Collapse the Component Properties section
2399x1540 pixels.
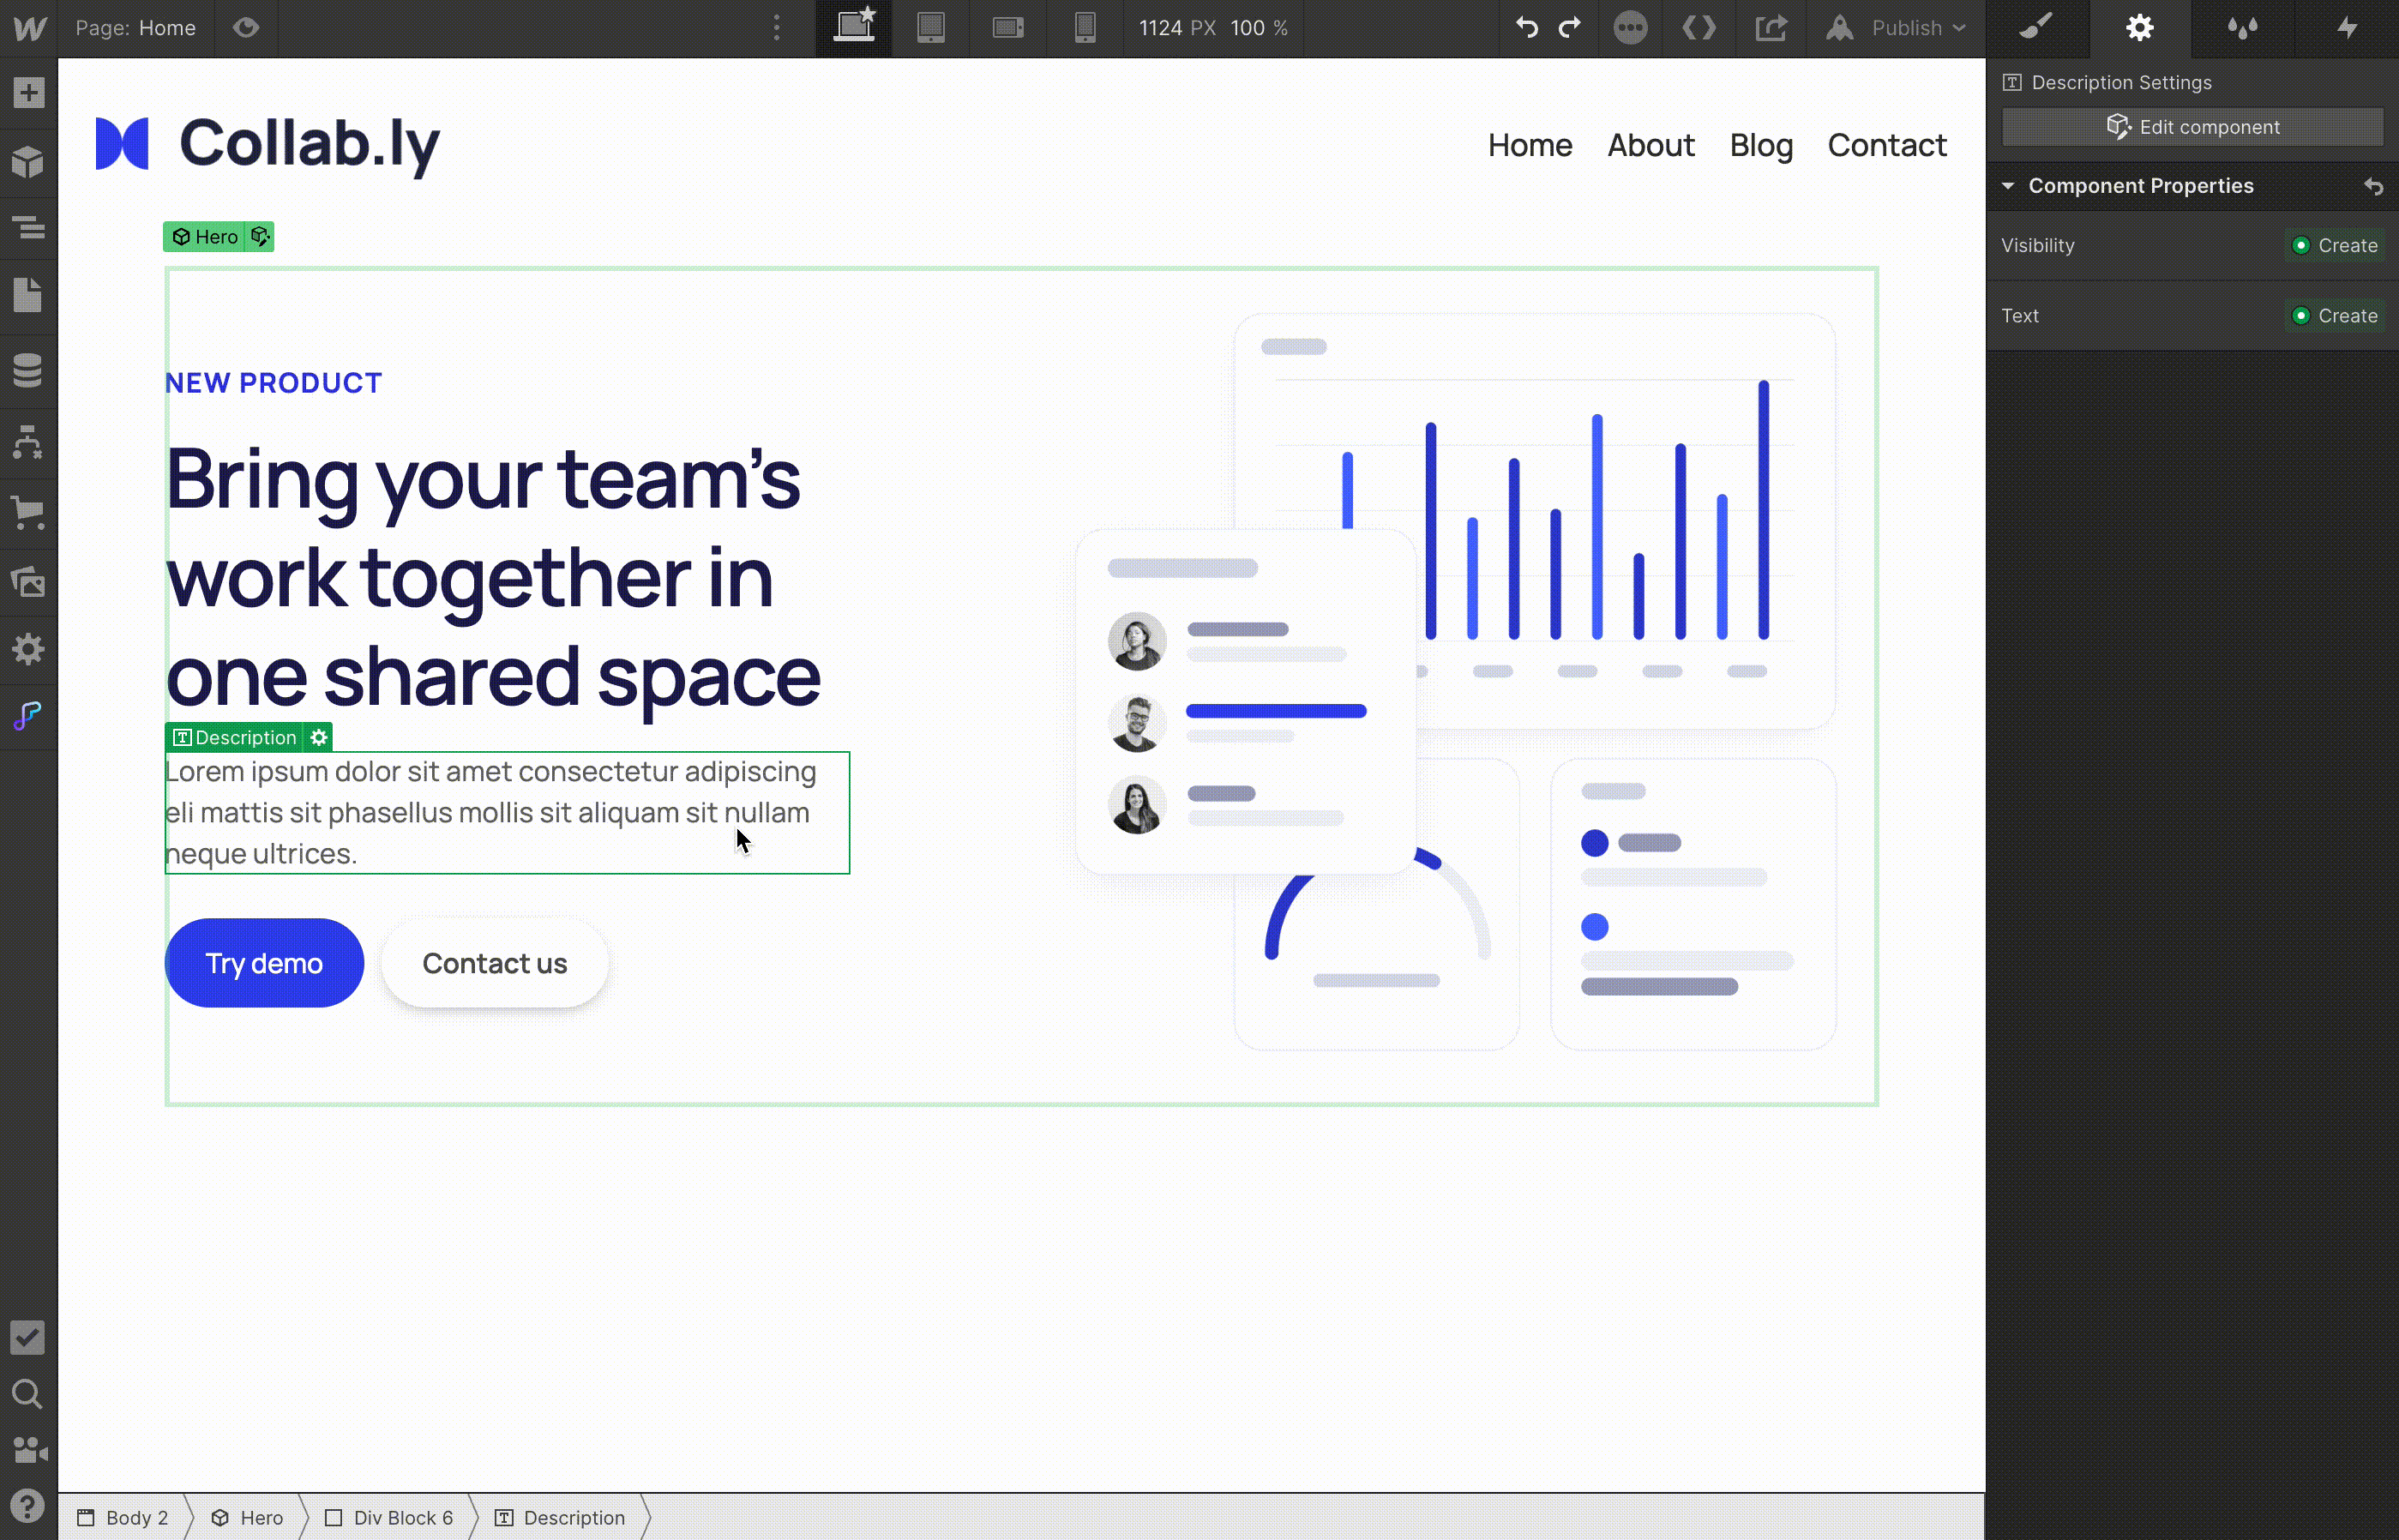(x=2008, y=186)
